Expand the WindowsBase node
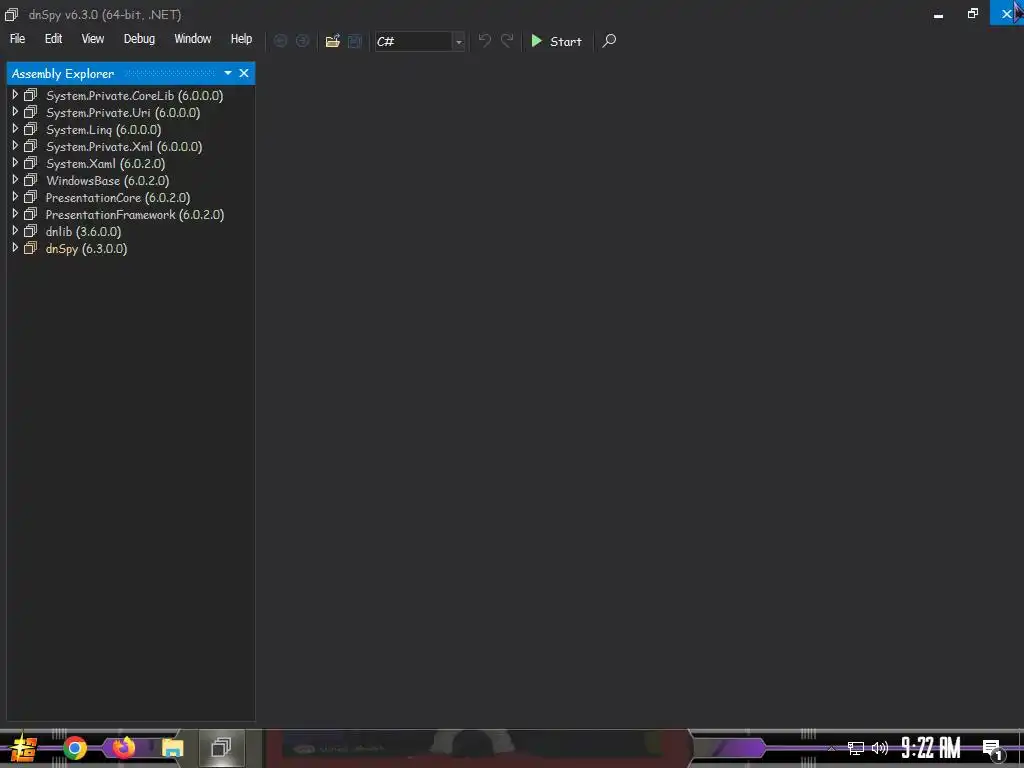 [x=15, y=180]
